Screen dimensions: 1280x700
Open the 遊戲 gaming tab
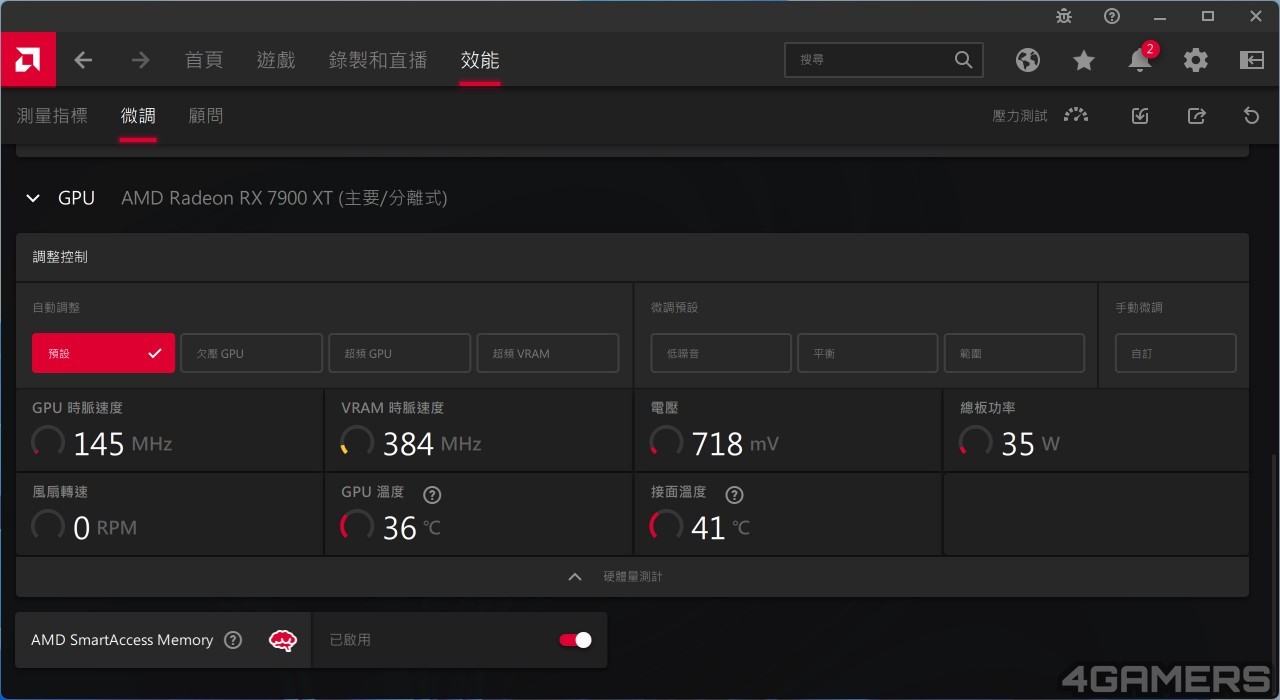tap(276, 60)
